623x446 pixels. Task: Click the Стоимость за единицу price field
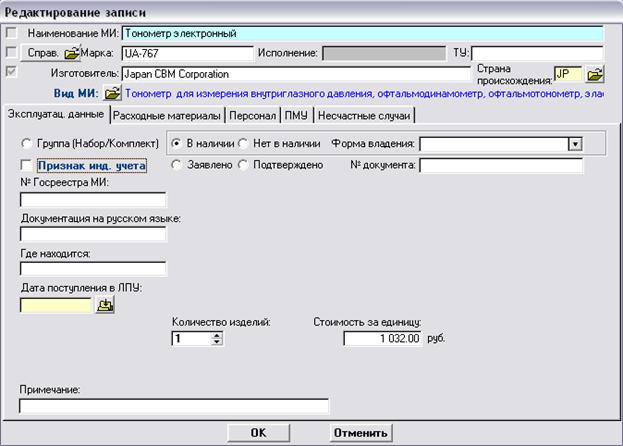385,339
